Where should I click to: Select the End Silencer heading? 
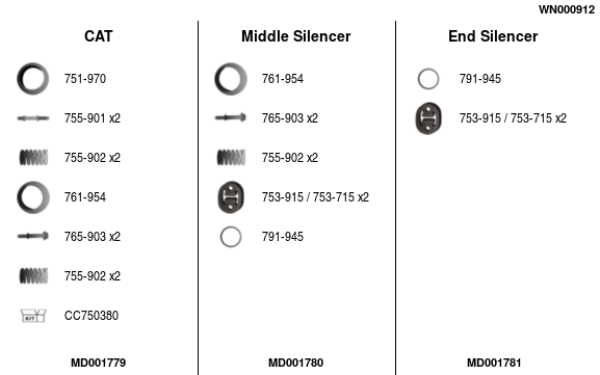coord(493,36)
